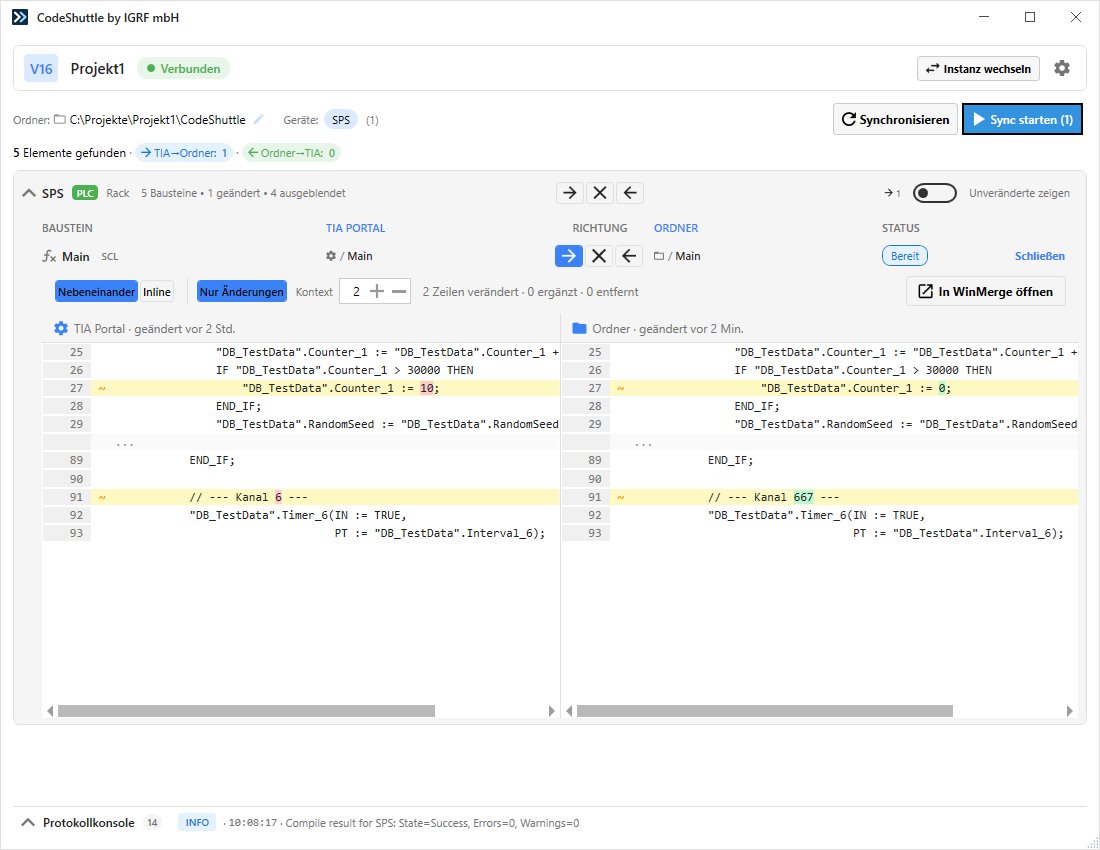Click the log message Compile result for SPS

tap(432, 823)
